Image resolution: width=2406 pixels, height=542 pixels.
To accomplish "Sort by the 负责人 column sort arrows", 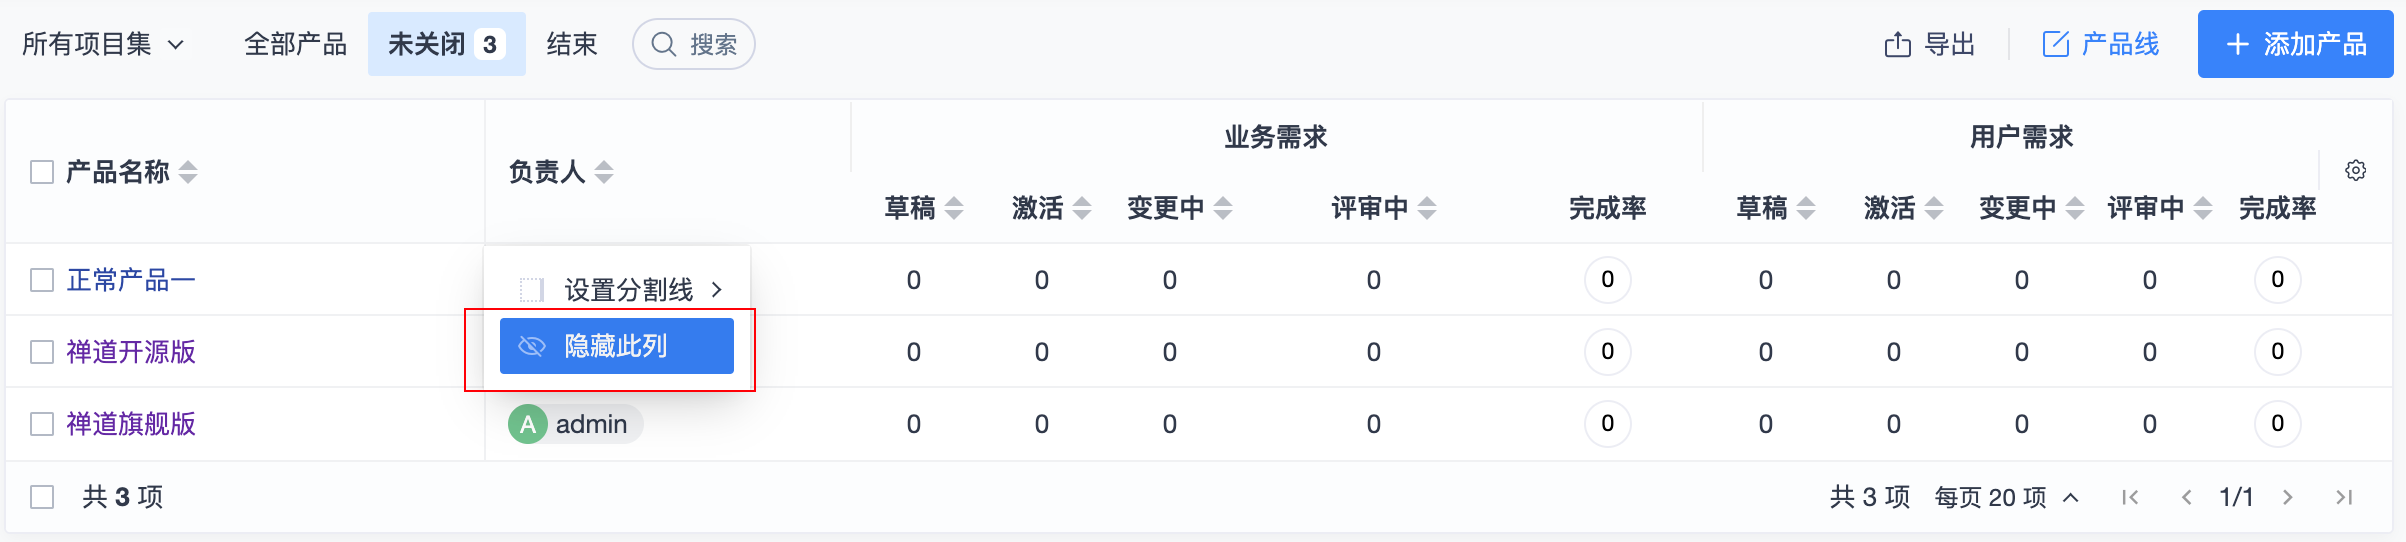I will [x=603, y=172].
